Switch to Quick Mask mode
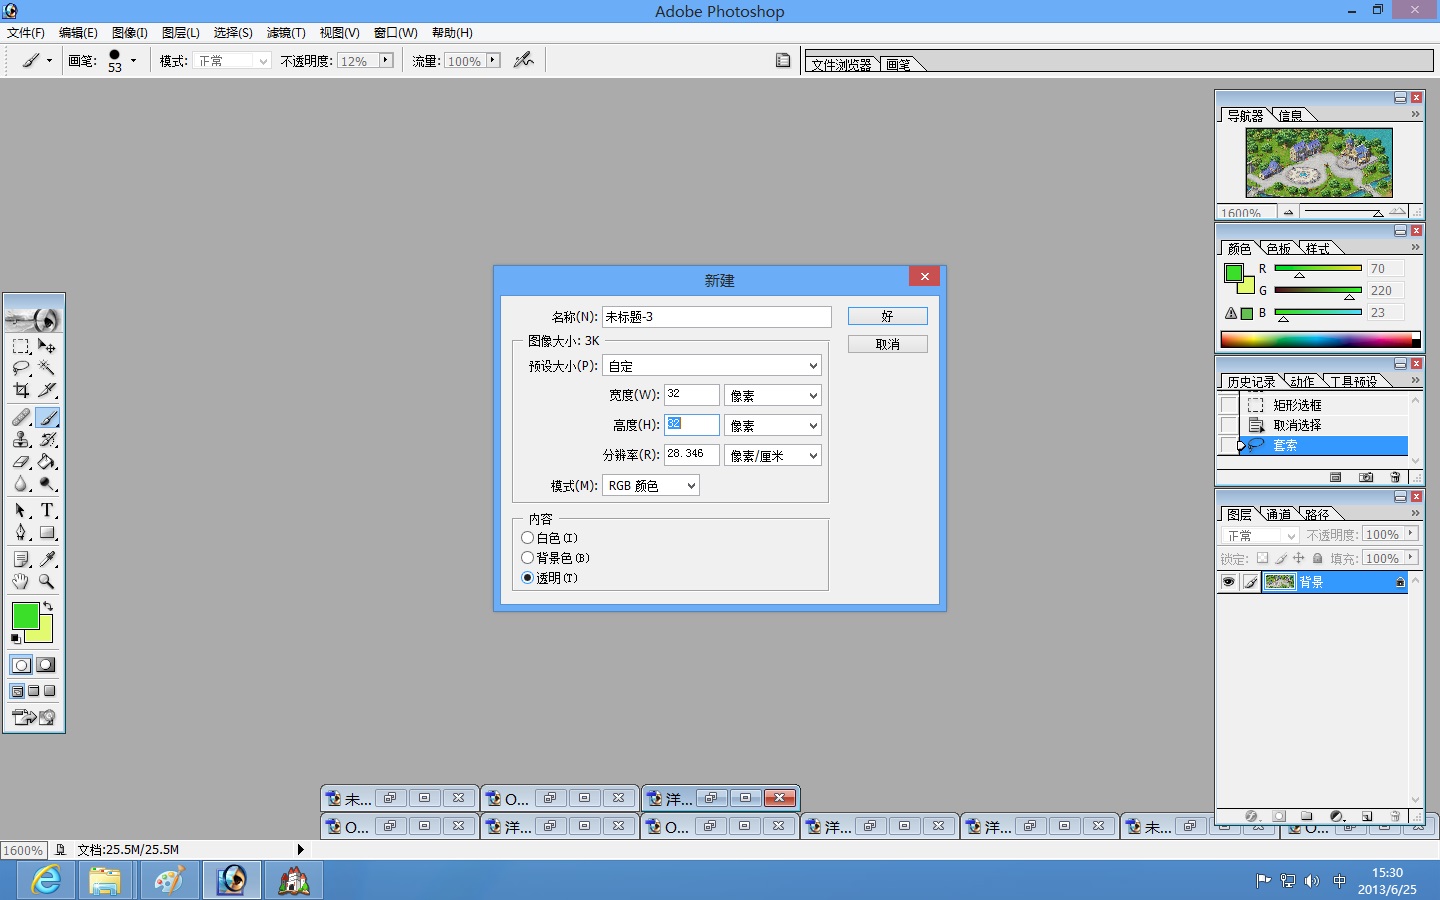The image size is (1440, 900). pyautogui.click(x=46, y=665)
